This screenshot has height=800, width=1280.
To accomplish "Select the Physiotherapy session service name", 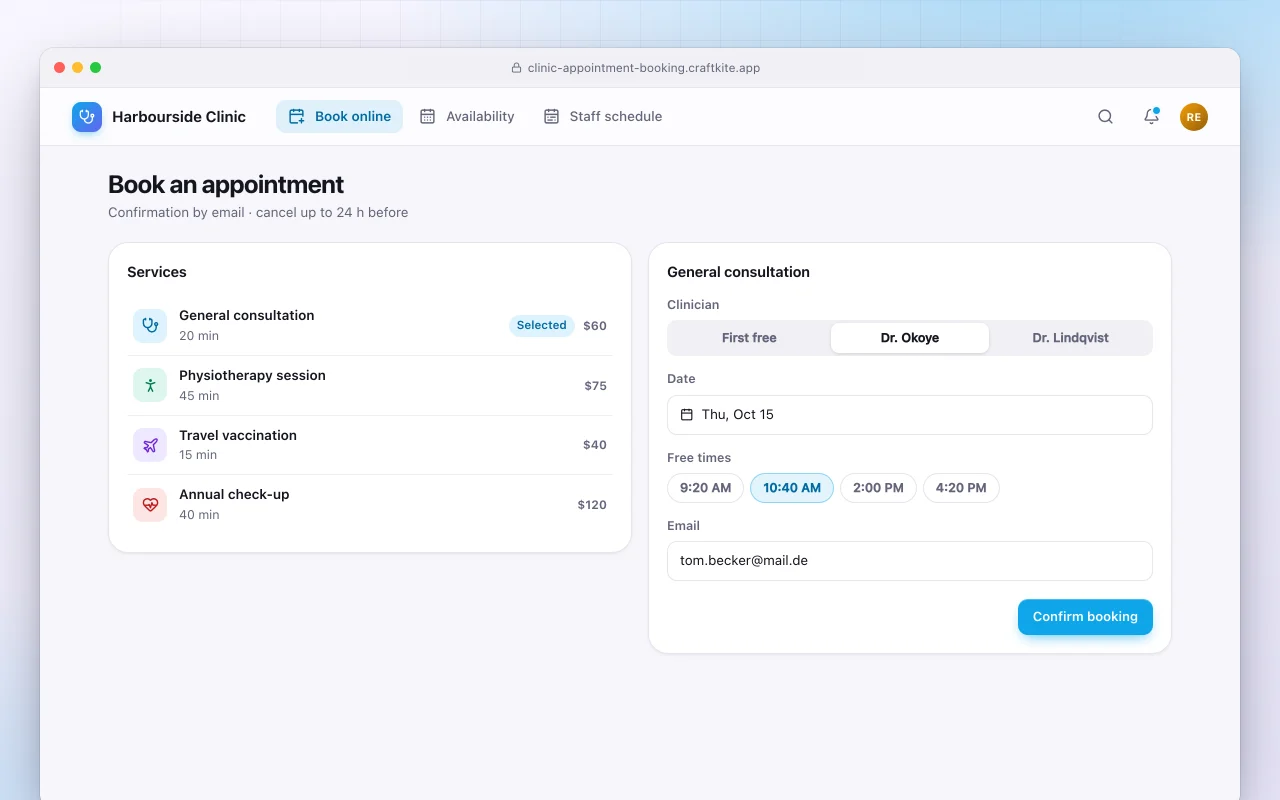I will (252, 376).
